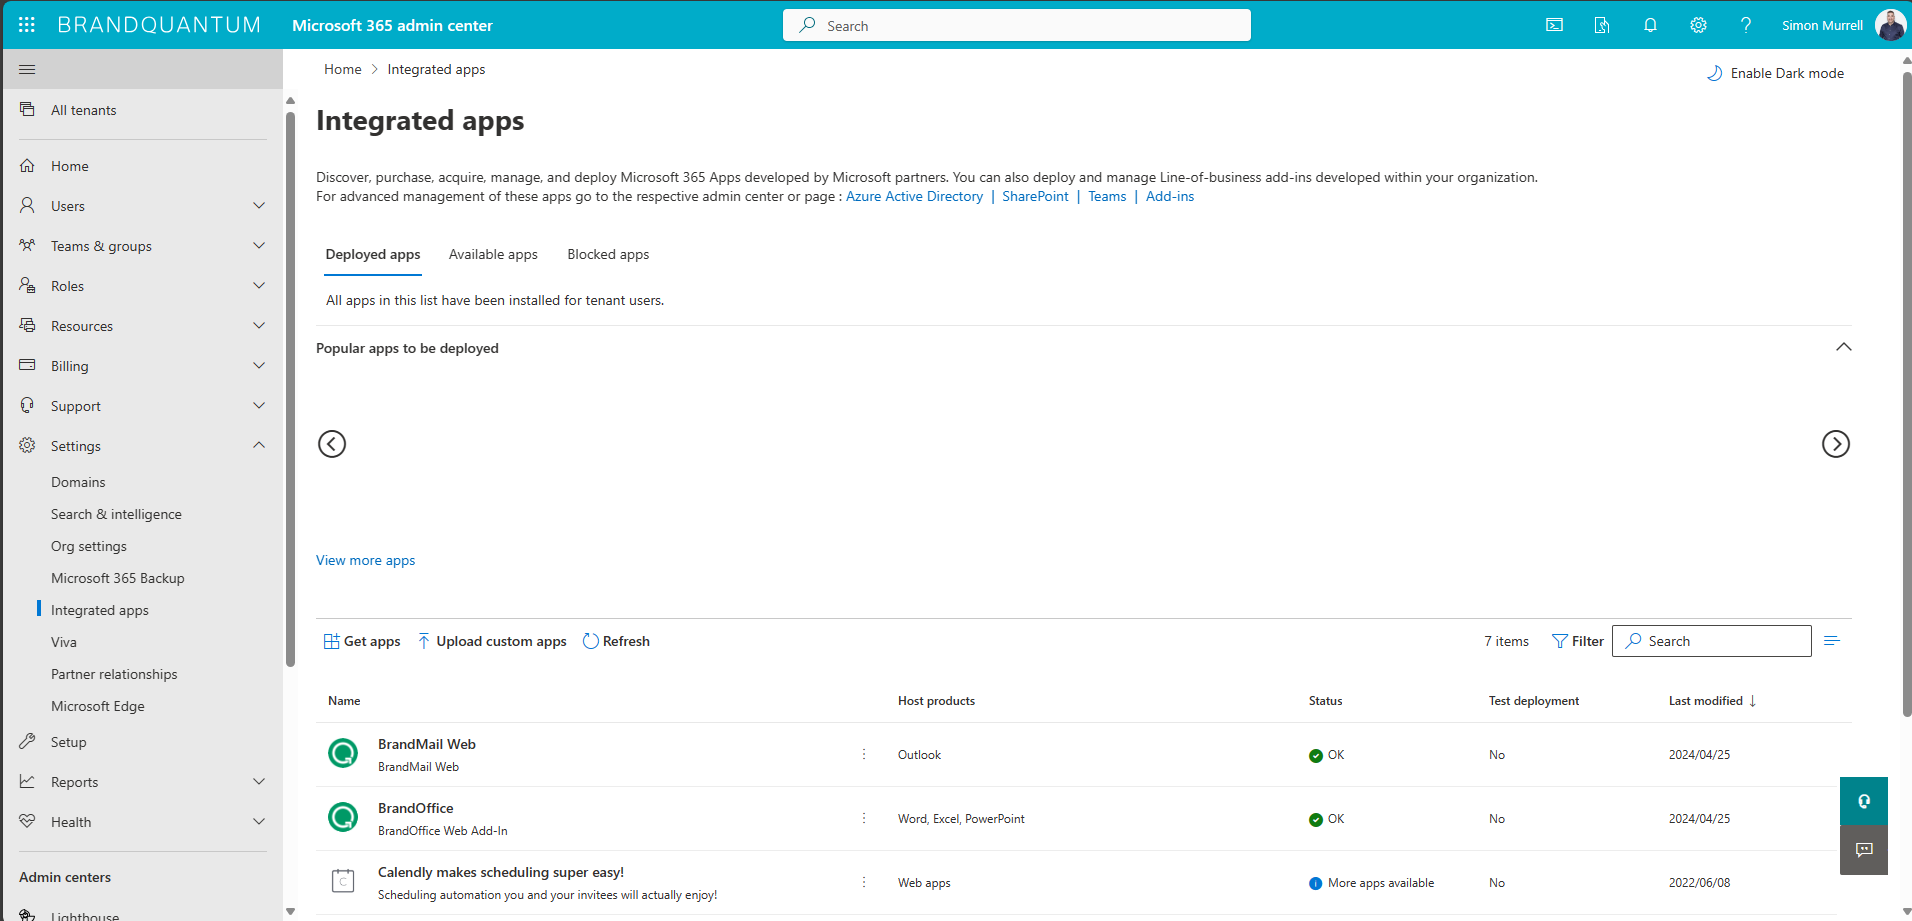Click the sidebar vertical scrollbar
Viewport: 1912px width, 921px height.
click(290, 390)
